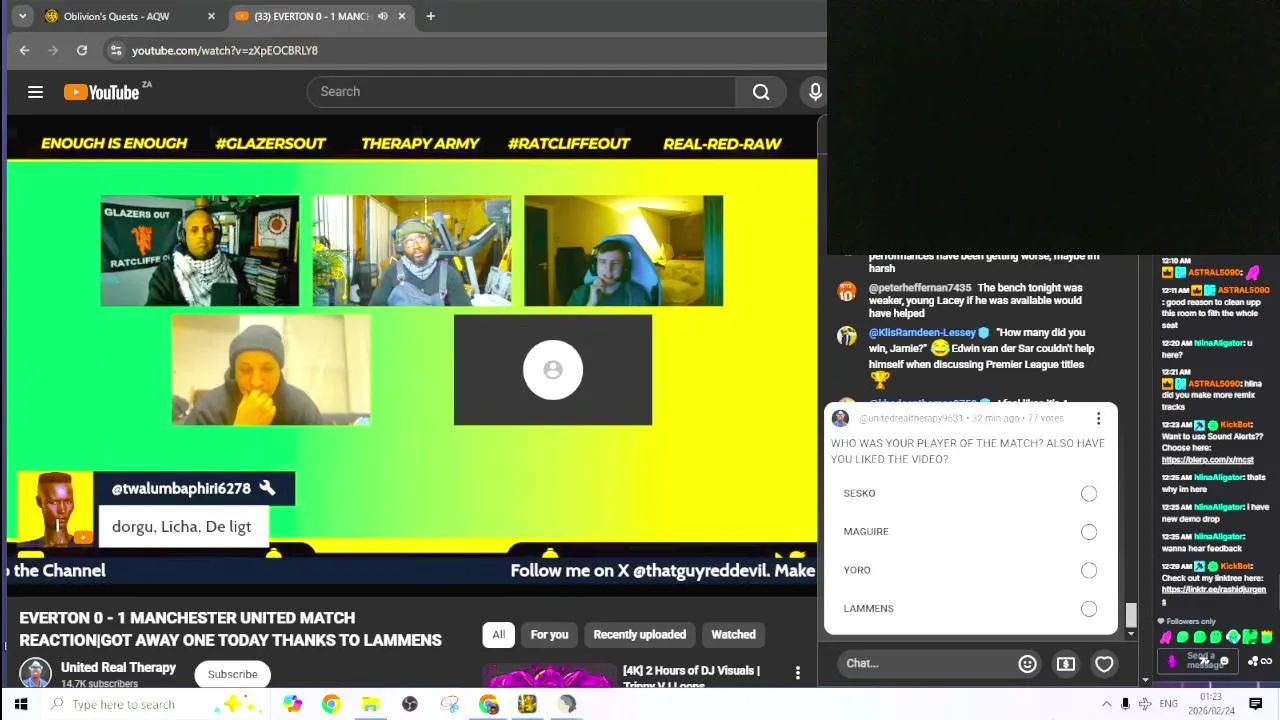This screenshot has width=1280, height=720.
Task: Open the linktr.ee/rashidjurgens link in chat
Action: (1214, 591)
